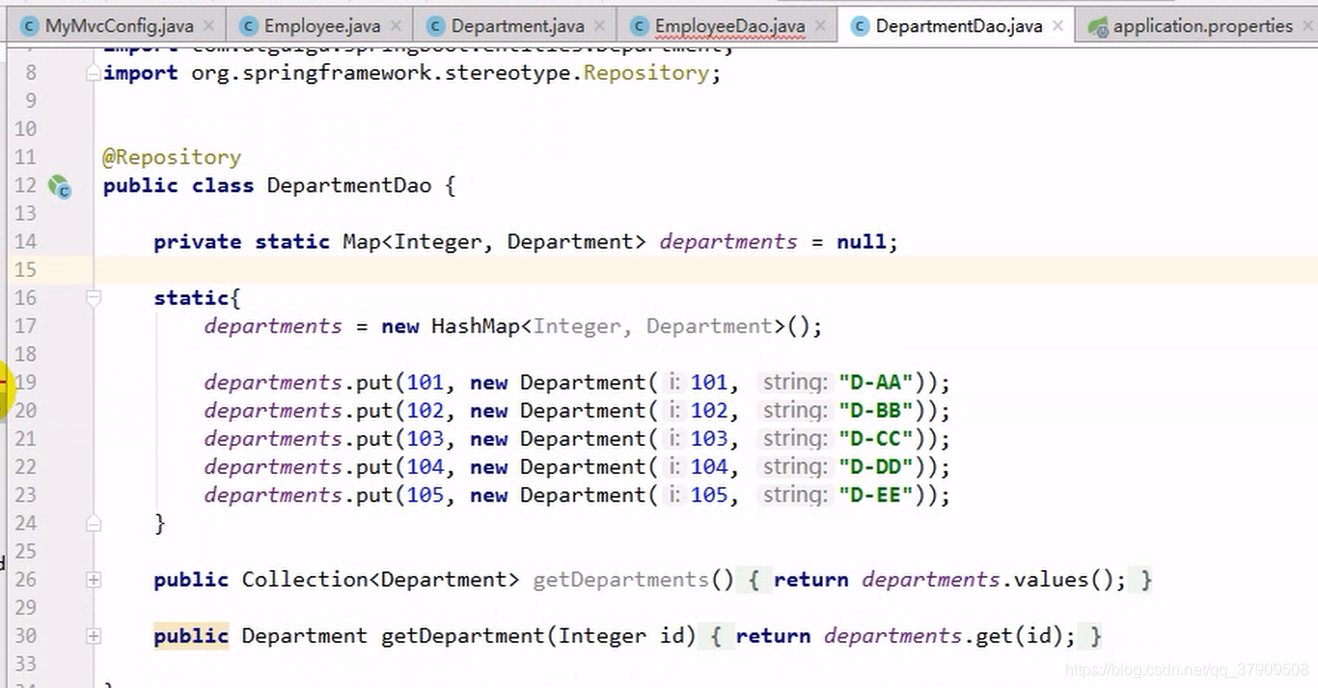Click the Employee.java class file icon
Viewport: 1318px width, 688px height.
247,26
